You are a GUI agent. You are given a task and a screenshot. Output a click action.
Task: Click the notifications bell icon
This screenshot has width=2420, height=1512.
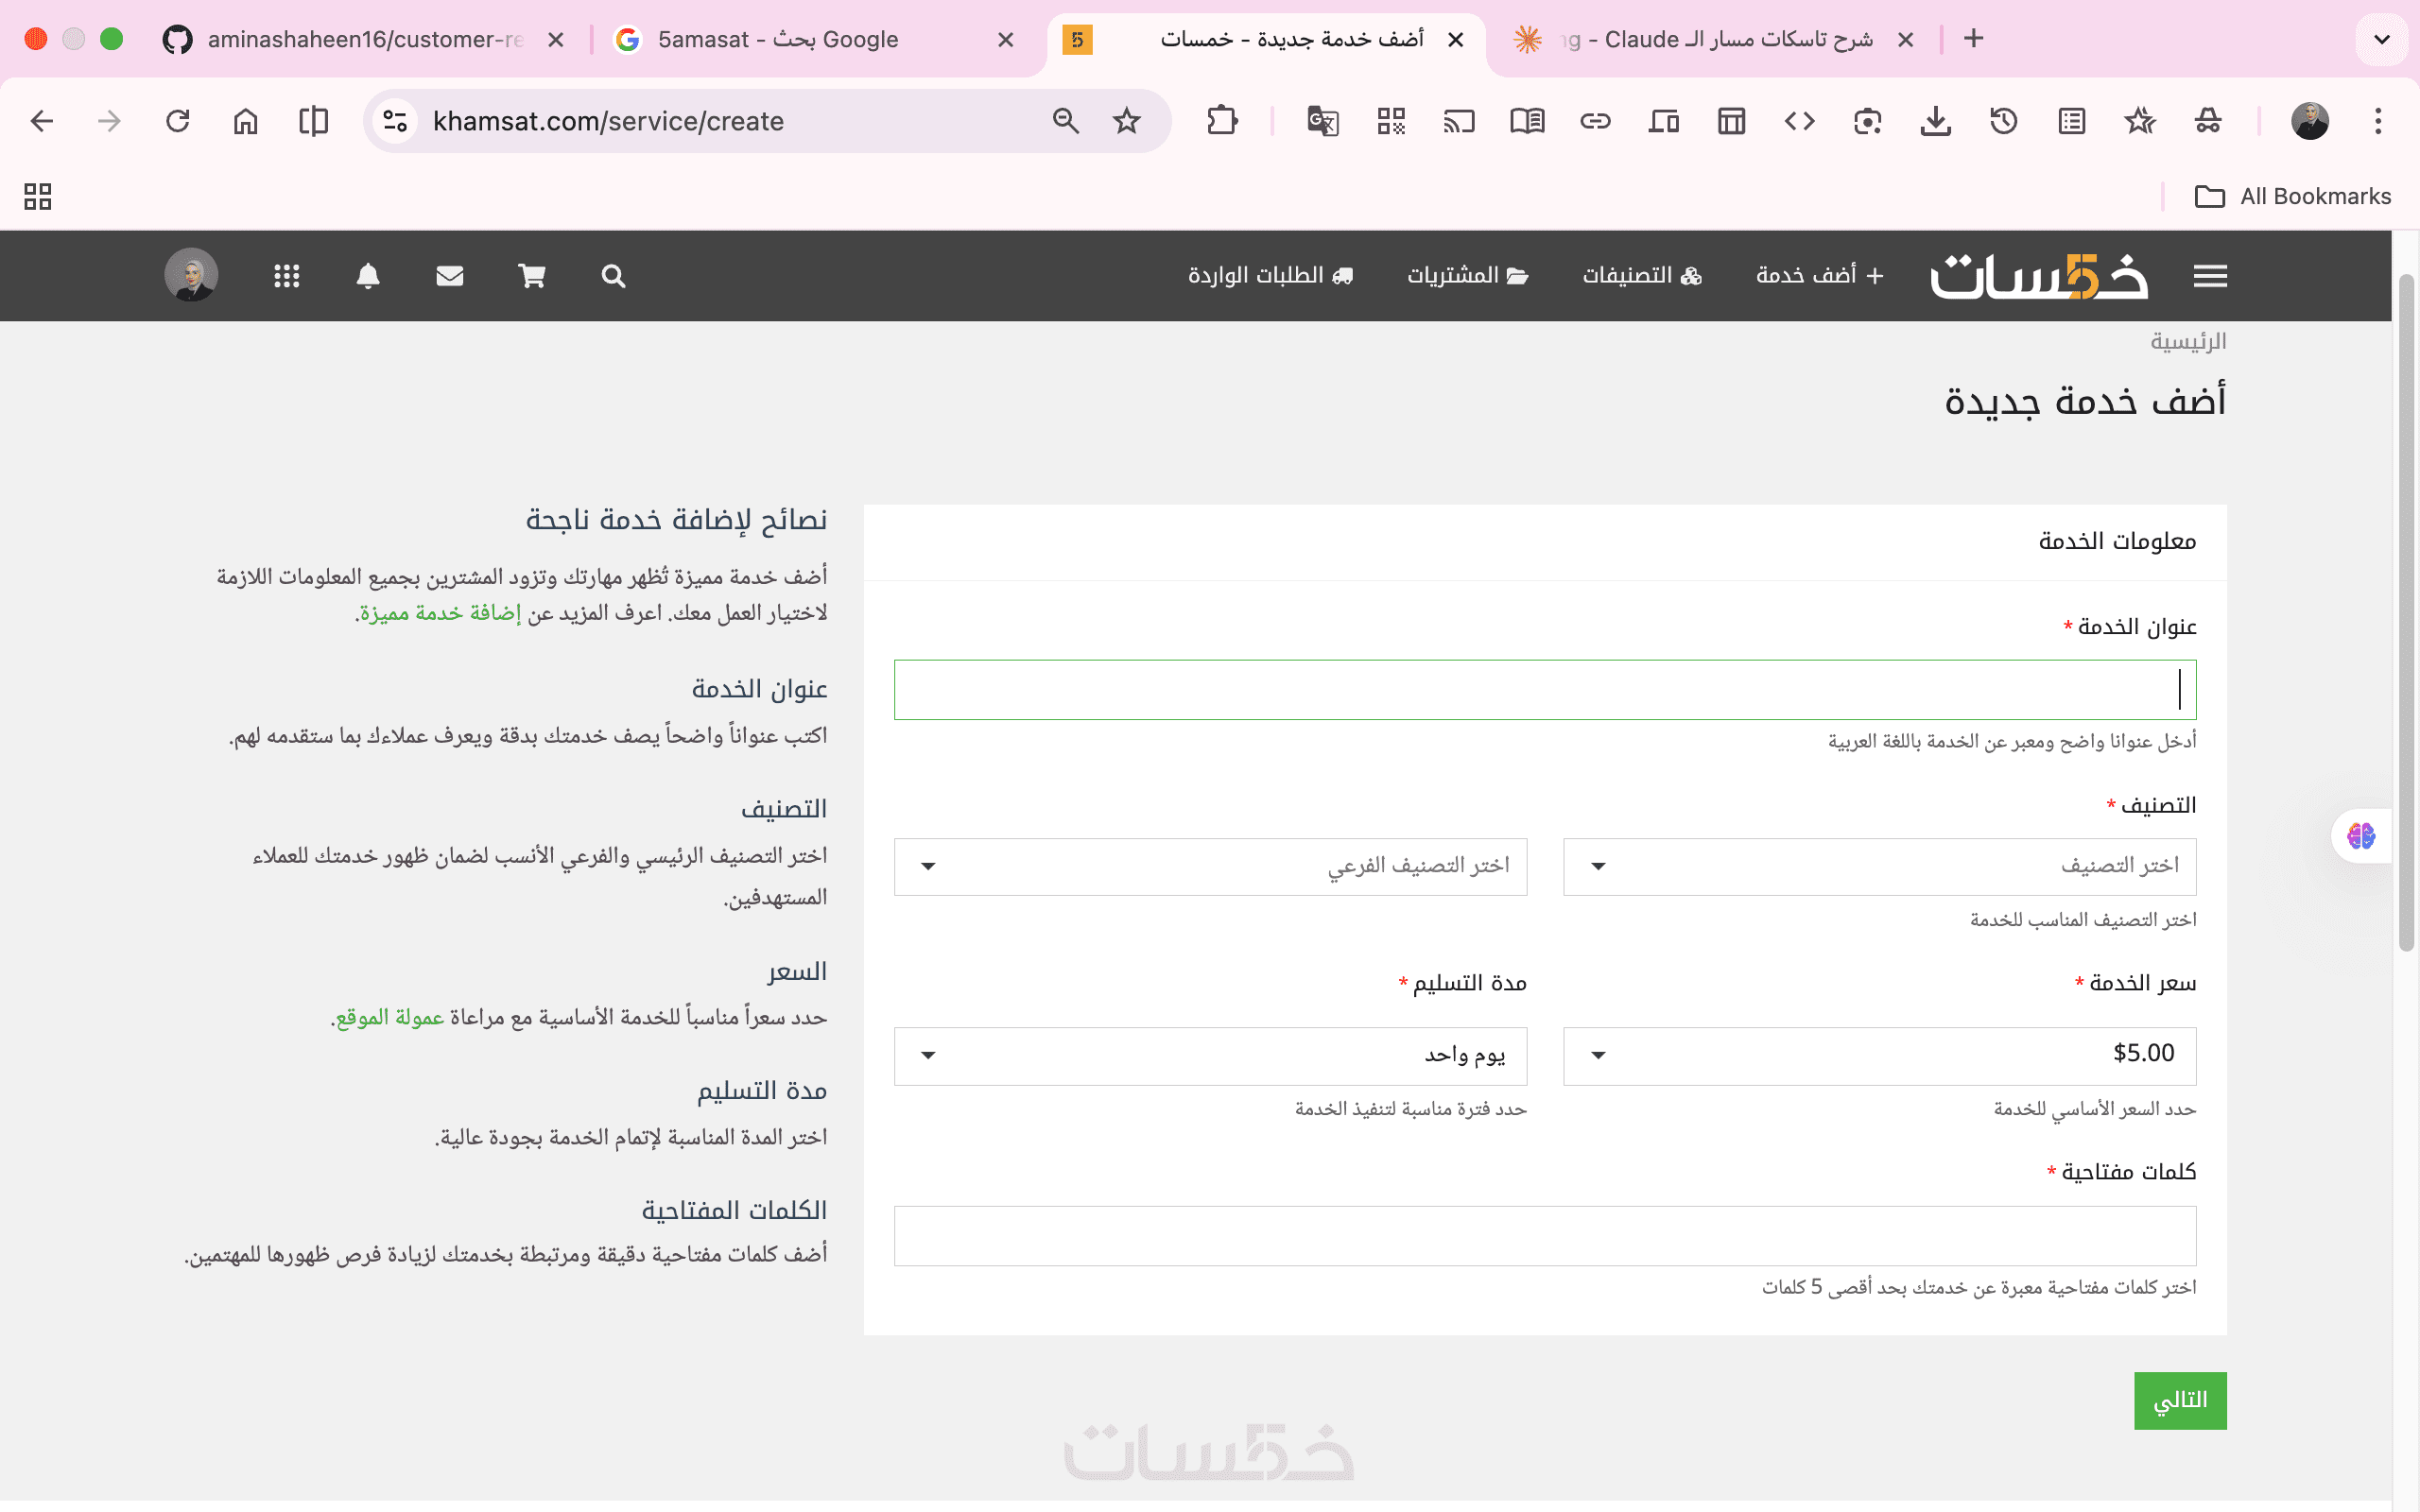368,276
